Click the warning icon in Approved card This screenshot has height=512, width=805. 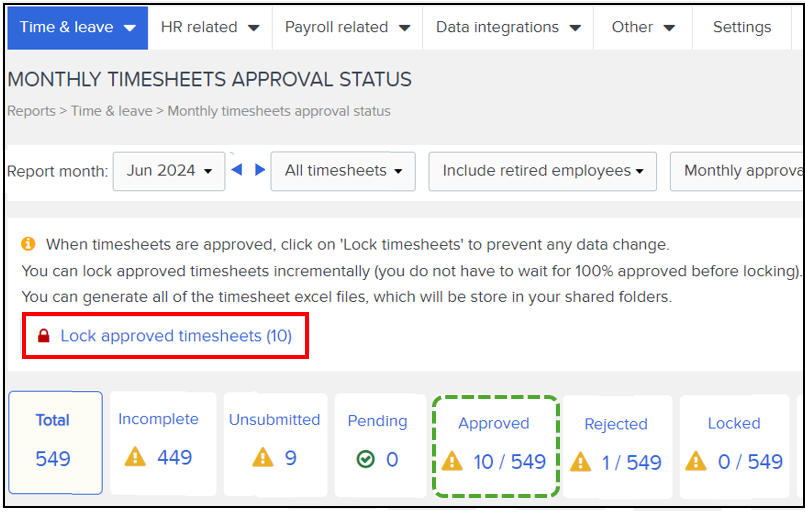click(x=452, y=461)
